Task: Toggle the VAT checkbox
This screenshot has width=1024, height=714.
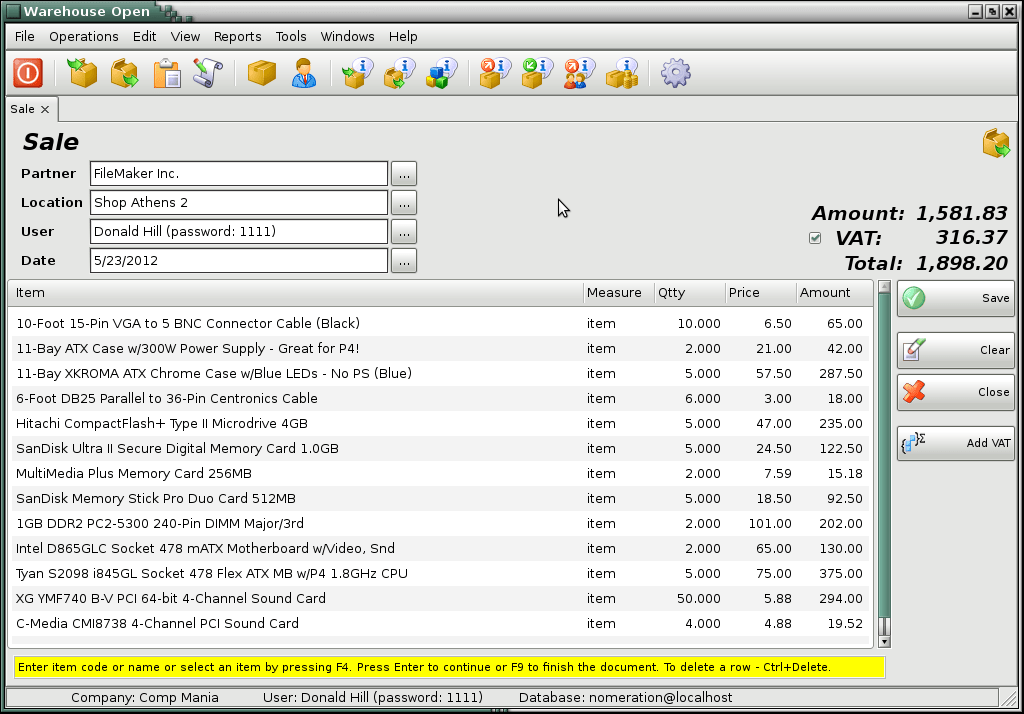Action: tap(815, 238)
